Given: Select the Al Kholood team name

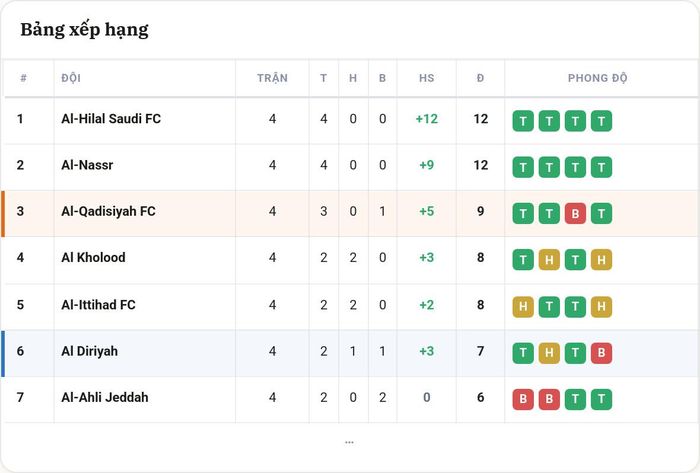Looking at the screenshot, I should click(x=93, y=257).
